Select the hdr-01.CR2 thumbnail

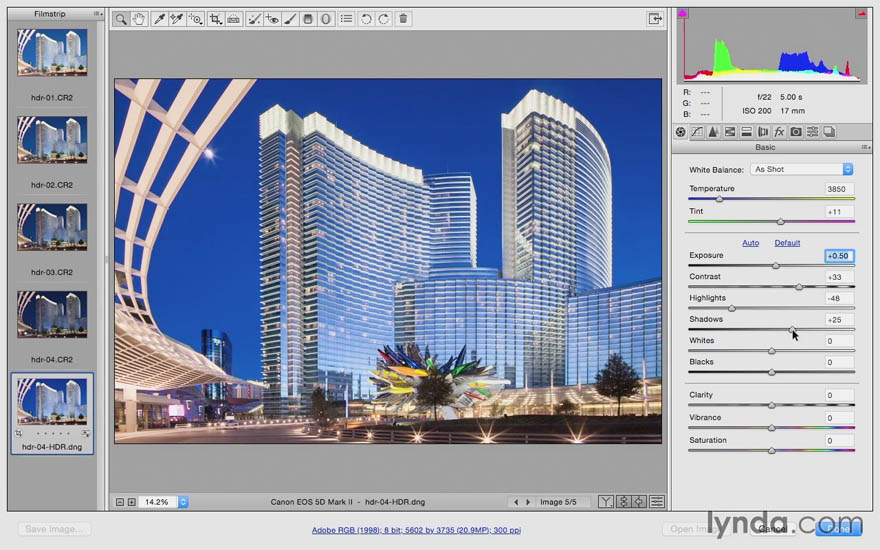coord(52,52)
